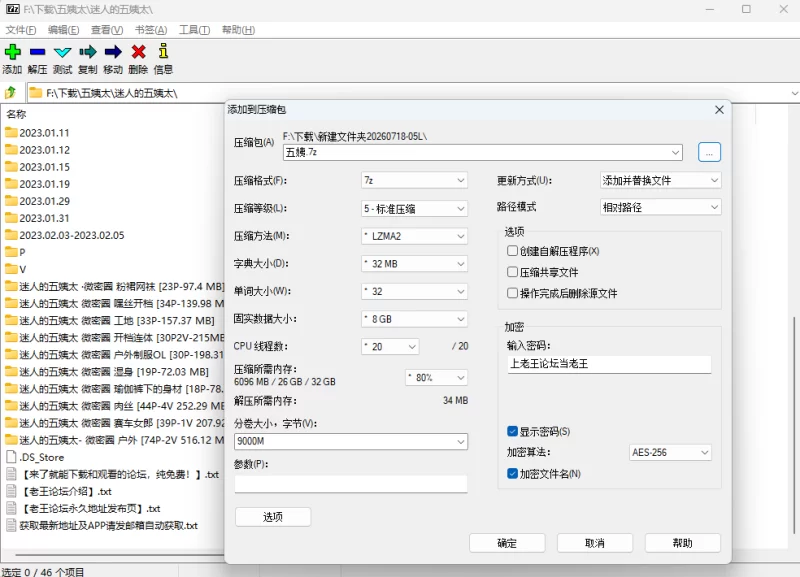Screen dimensions: 800x577
Task: Open the 压缩等级 dropdown
Action: tap(414, 208)
